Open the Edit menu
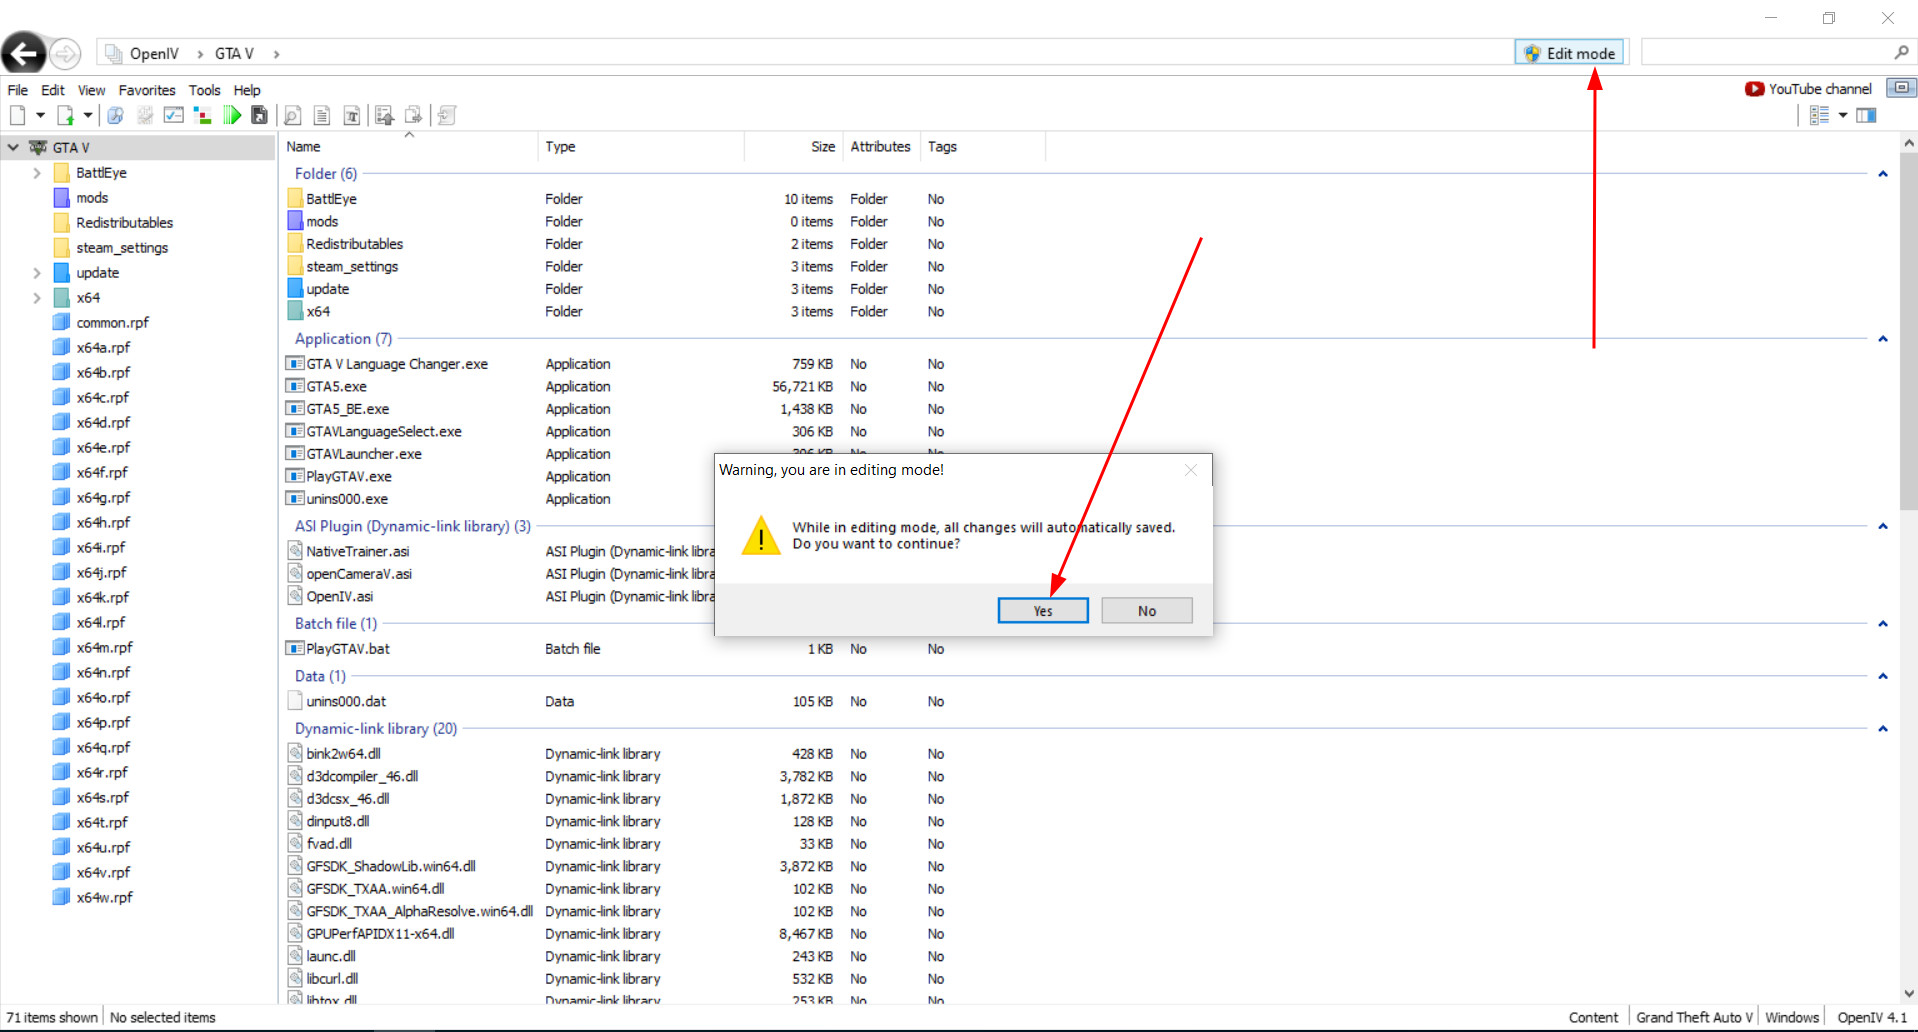Image resolution: width=1918 pixels, height=1032 pixels. (x=53, y=90)
